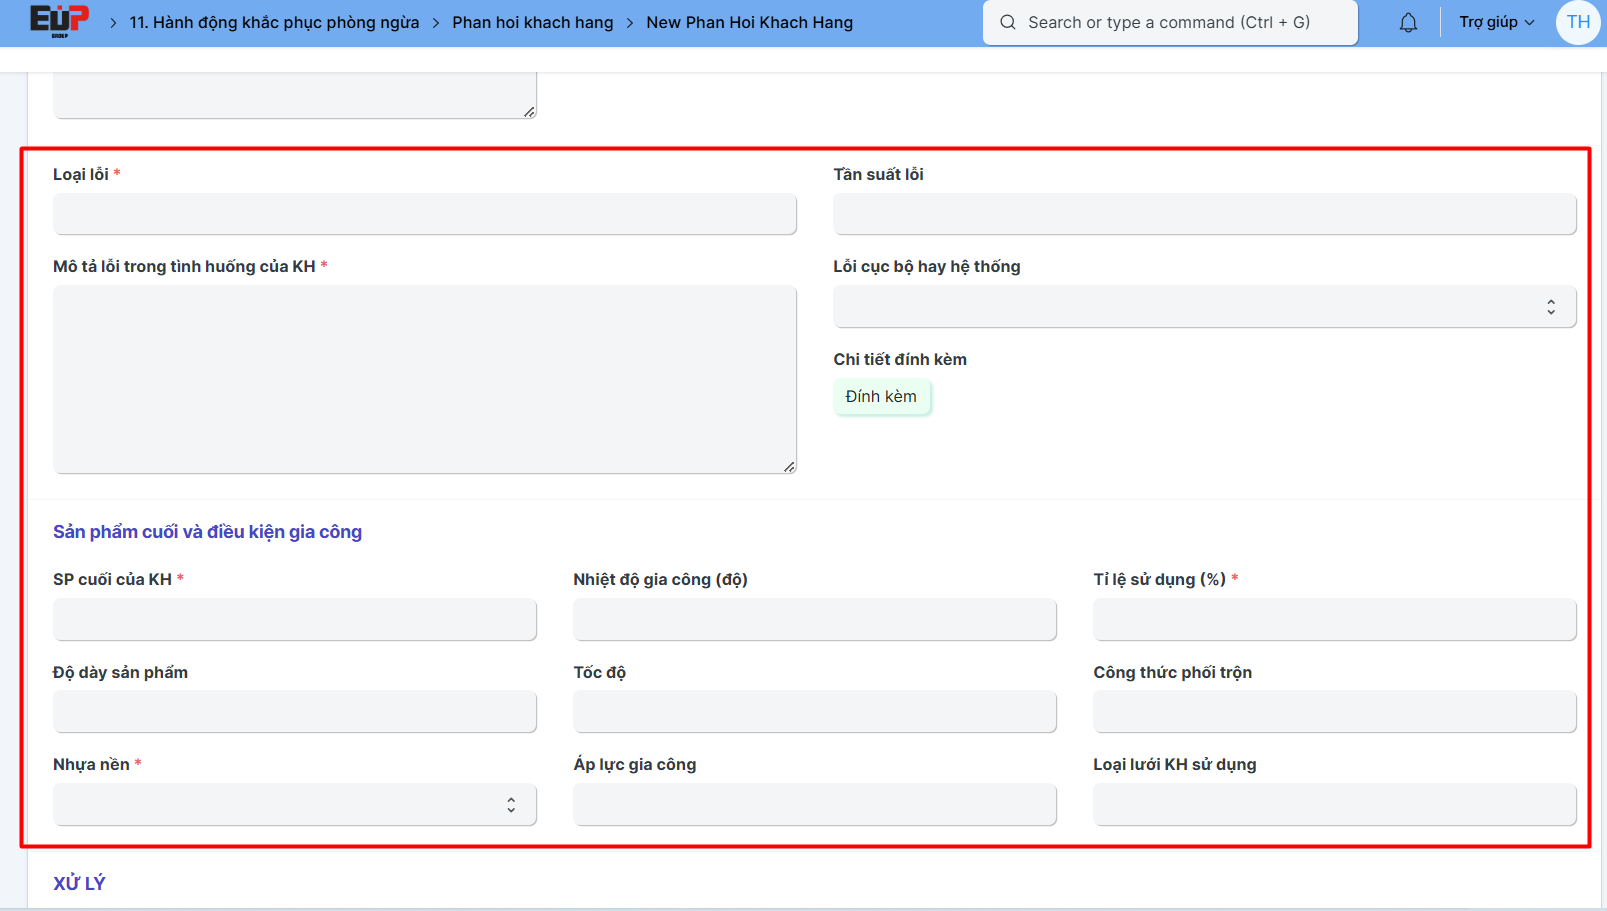Go to Phan hoi khach hang breadcrumb
Image resolution: width=1607 pixels, height=911 pixels.
coord(532,22)
